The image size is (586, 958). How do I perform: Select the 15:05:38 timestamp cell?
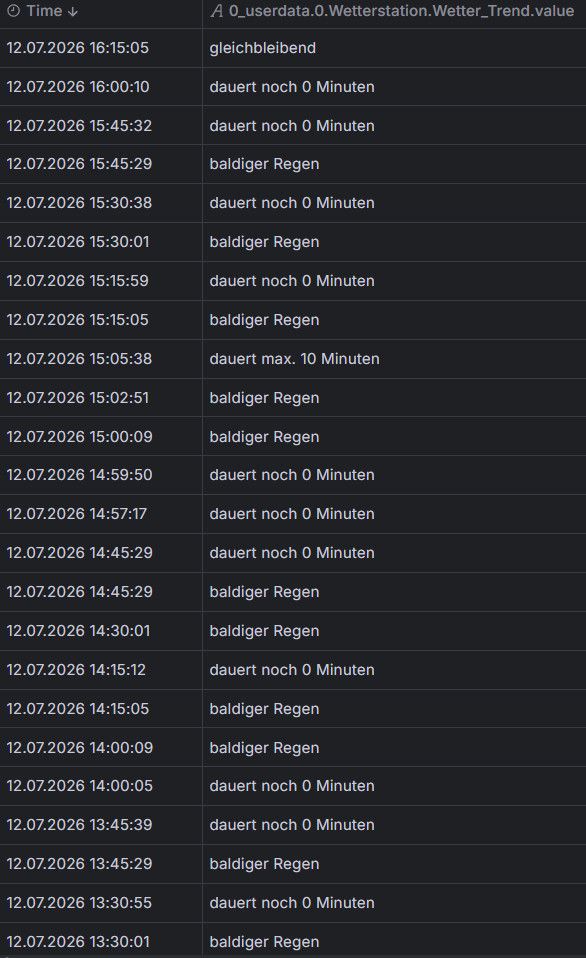click(x=101, y=359)
